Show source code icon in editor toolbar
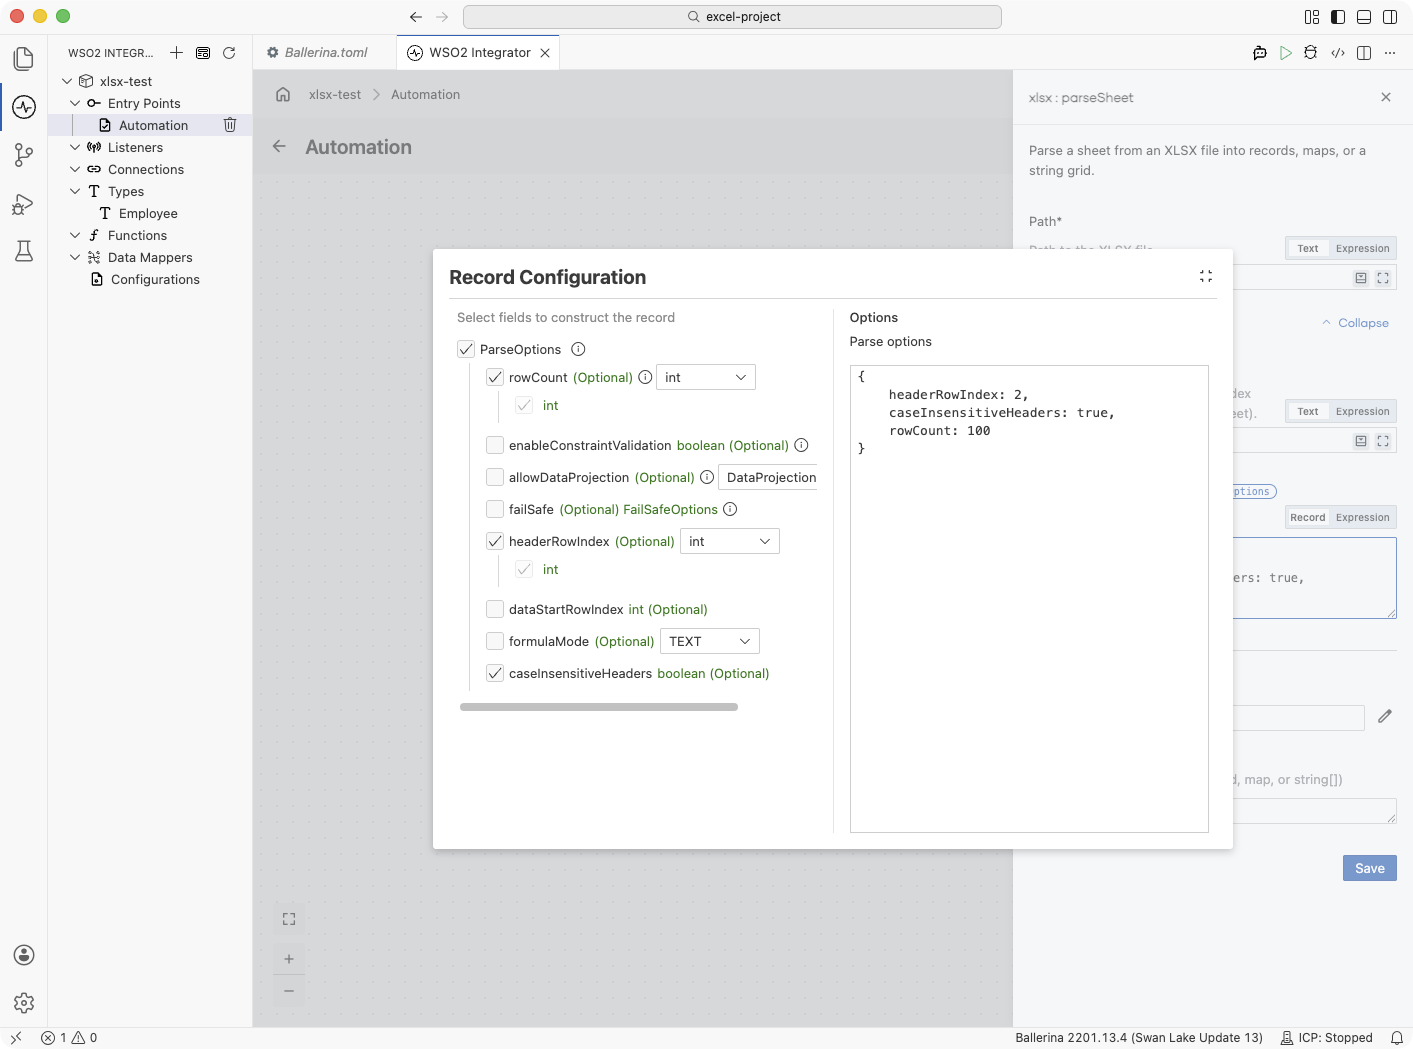The height and width of the screenshot is (1049, 1413). point(1338,53)
